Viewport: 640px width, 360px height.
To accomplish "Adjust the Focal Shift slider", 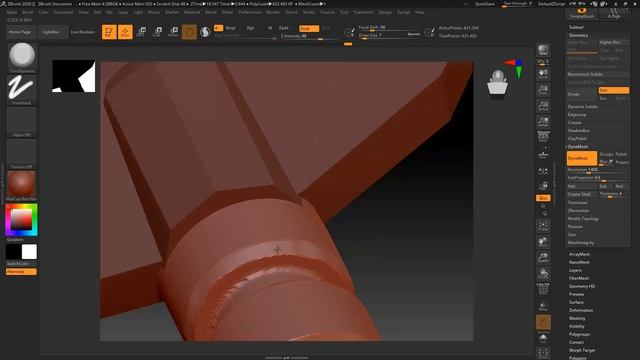I will click(389, 28).
